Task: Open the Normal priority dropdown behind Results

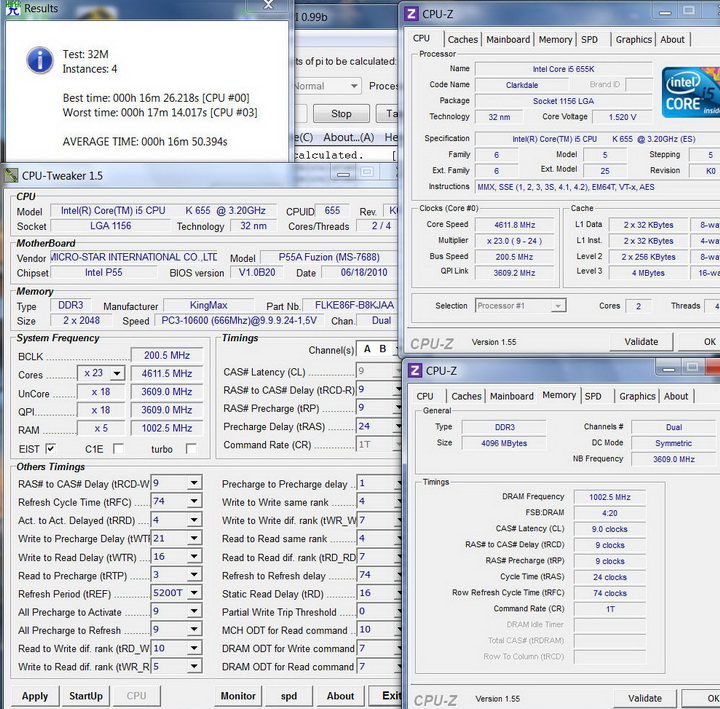Action: click(354, 86)
